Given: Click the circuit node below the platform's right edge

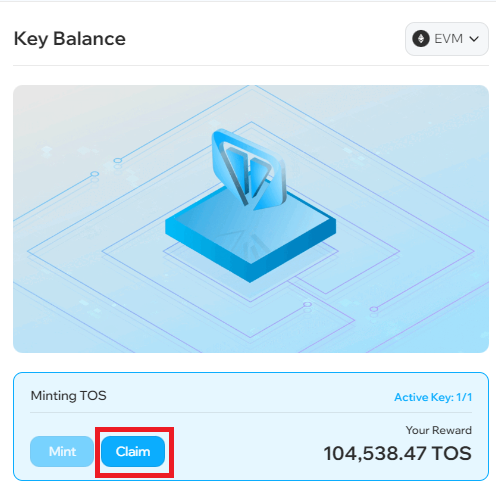Looking at the screenshot, I should [x=307, y=304].
